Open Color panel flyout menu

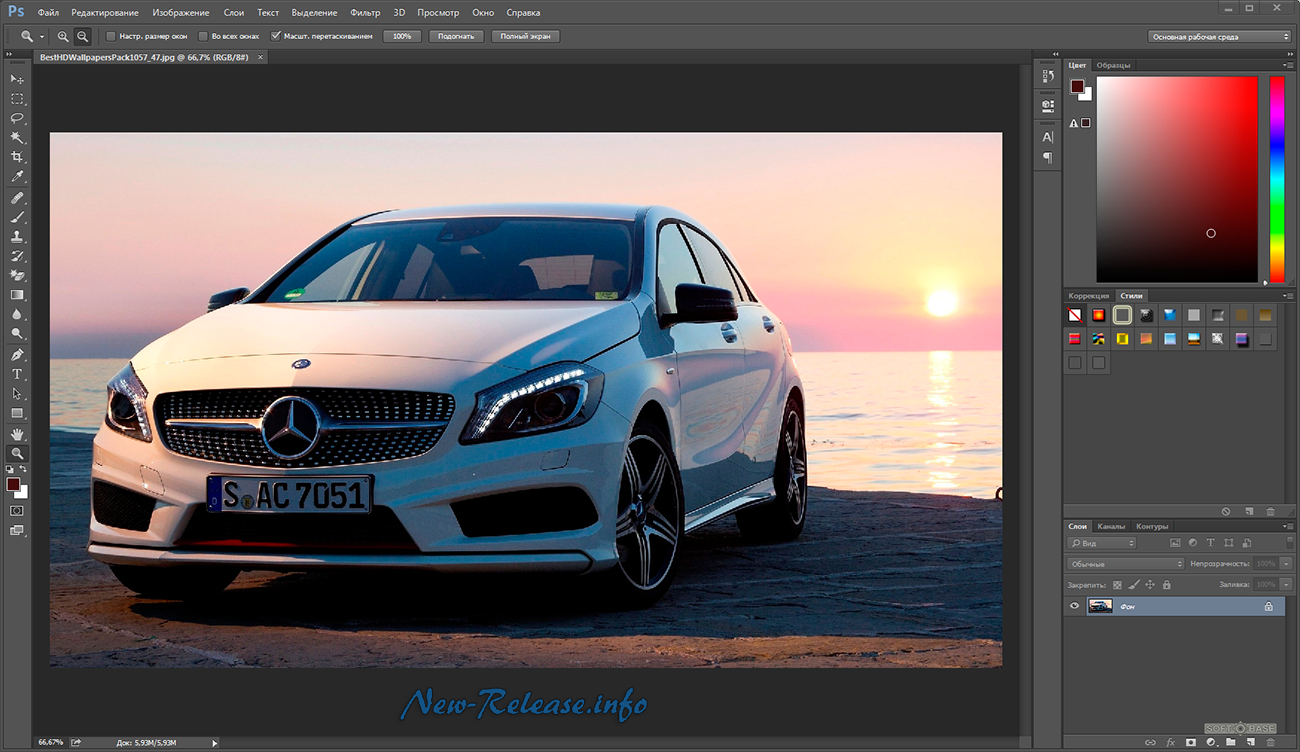tap(1288, 65)
